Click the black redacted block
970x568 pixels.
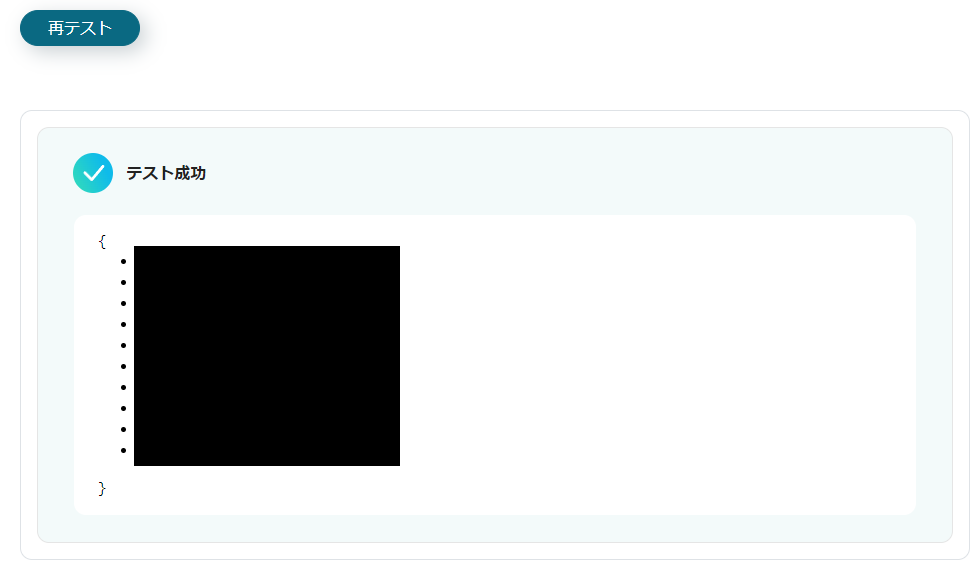pos(267,356)
